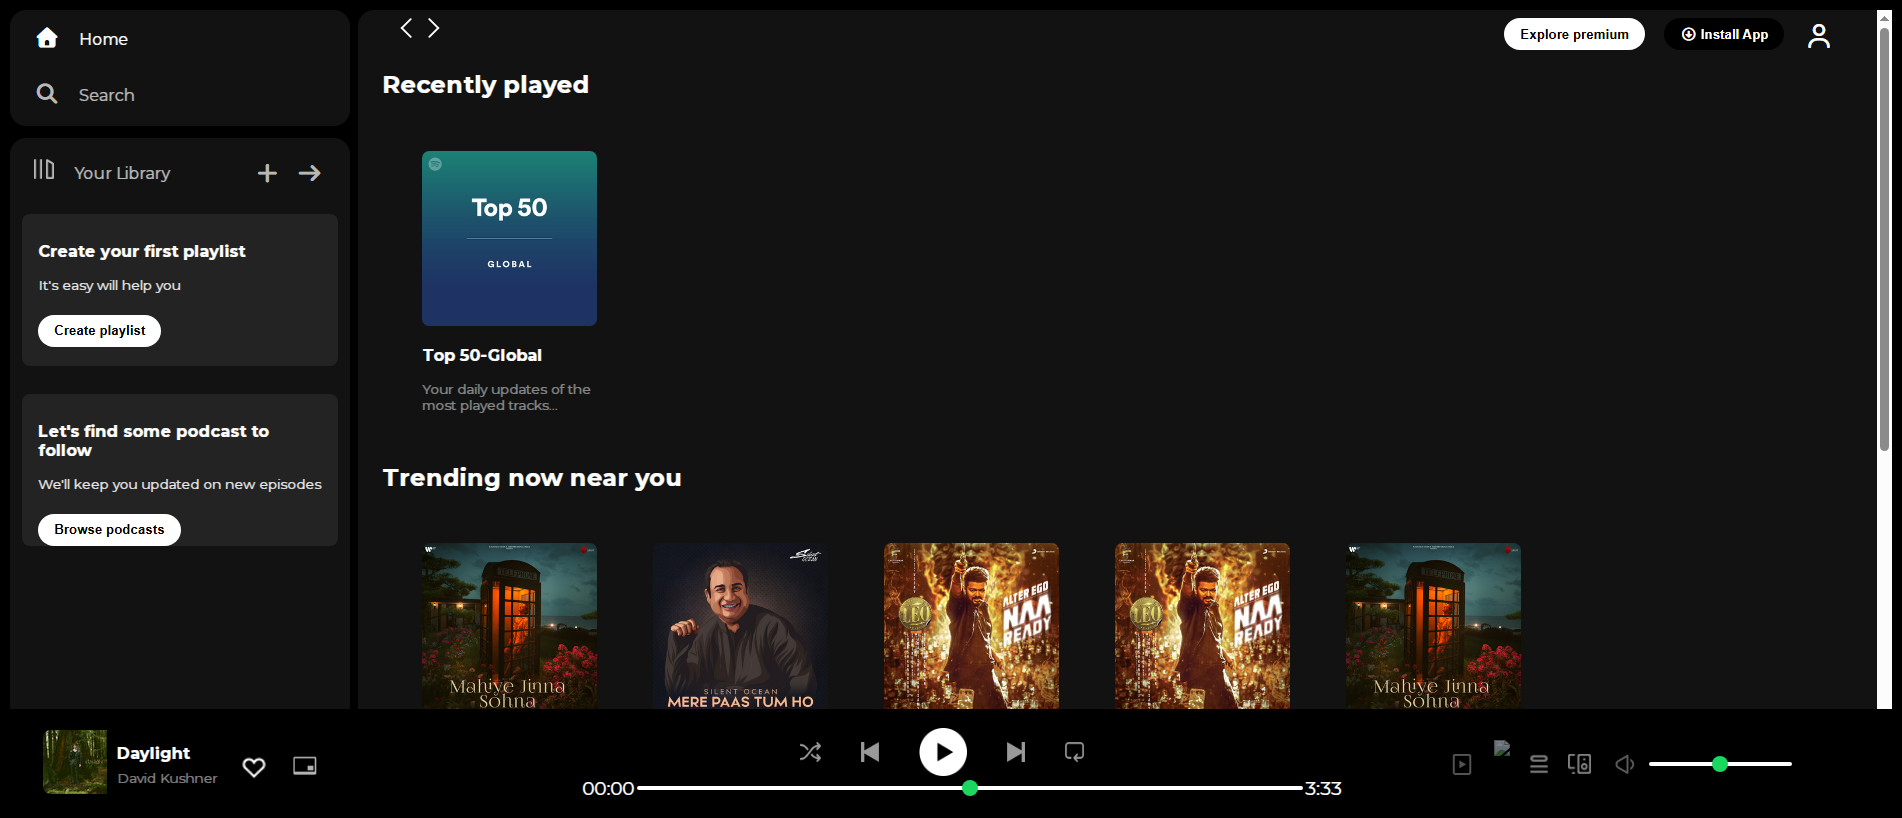Click the Install App button
This screenshot has height=818, width=1902.
1724,34
